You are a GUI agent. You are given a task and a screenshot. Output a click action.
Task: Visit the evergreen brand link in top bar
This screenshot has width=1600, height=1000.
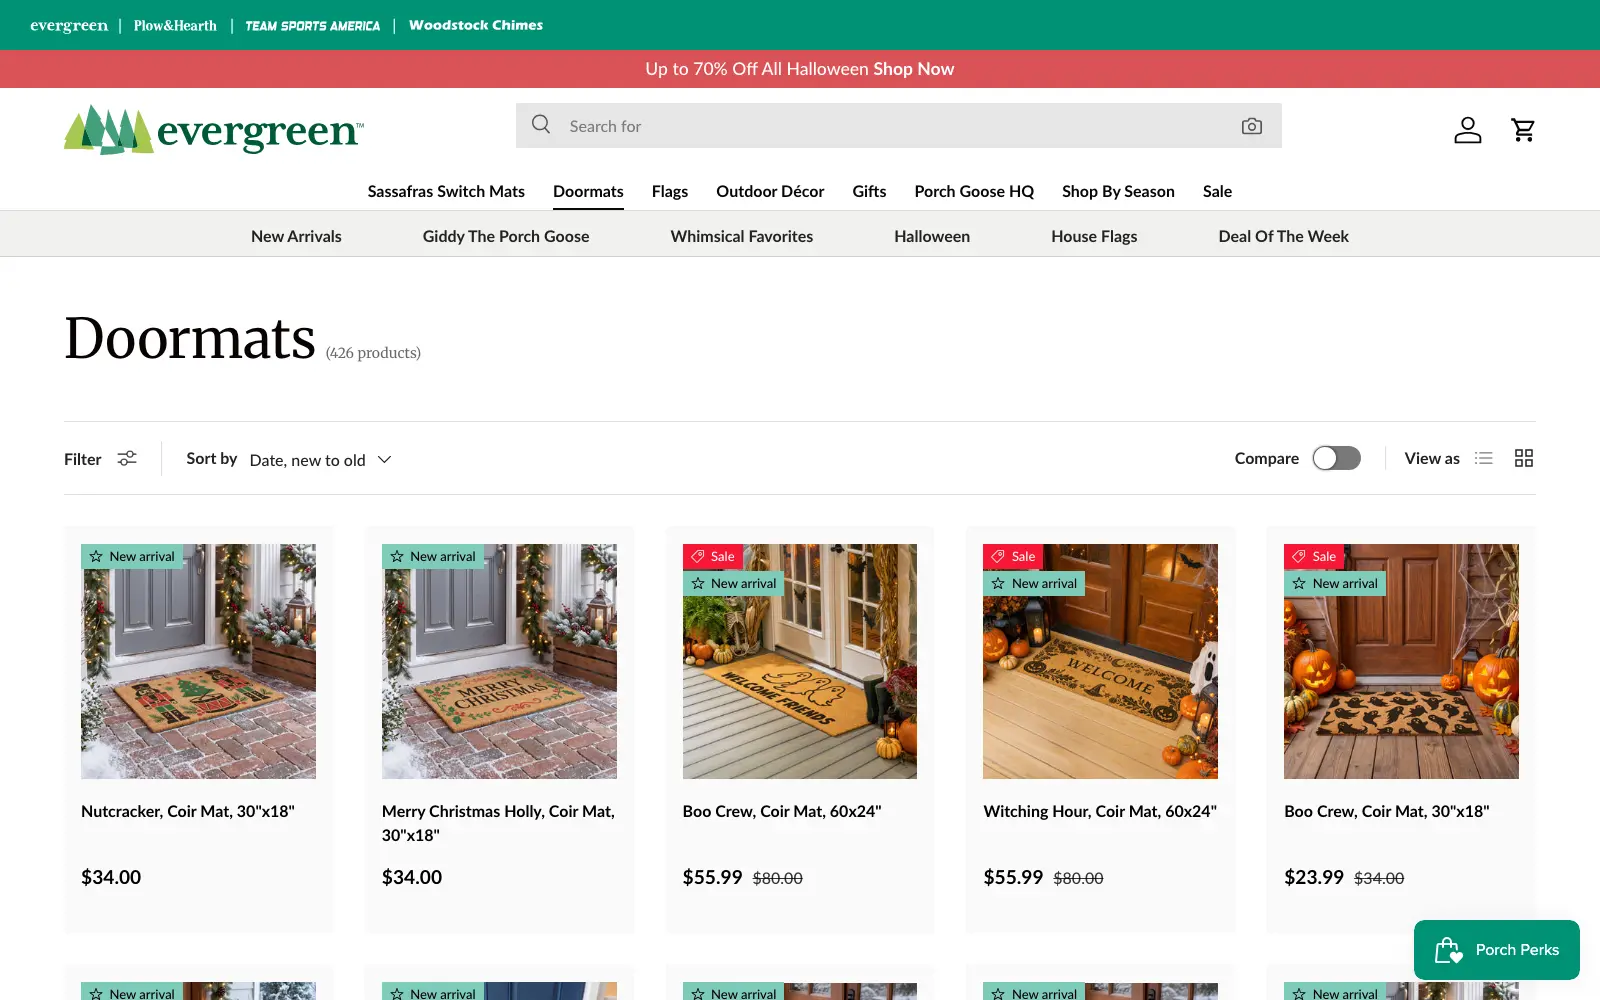pyautogui.click(x=69, y=25)
